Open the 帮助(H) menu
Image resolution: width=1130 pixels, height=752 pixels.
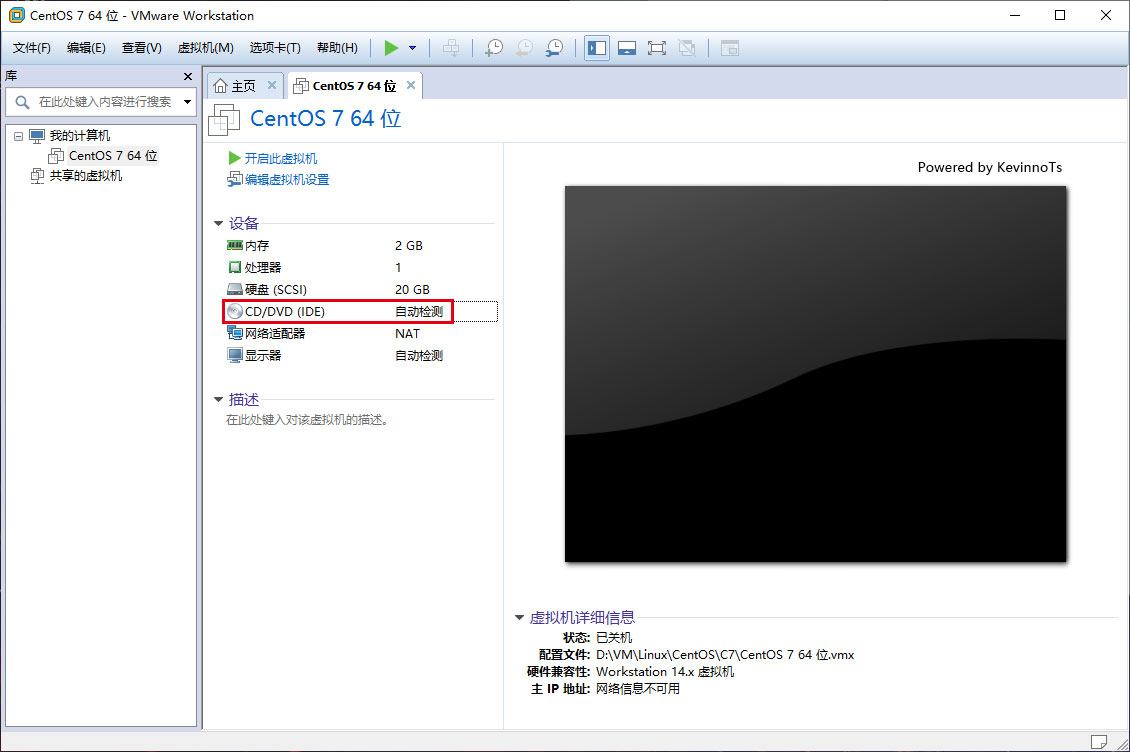pyautogui.click(x=337, y=48)
